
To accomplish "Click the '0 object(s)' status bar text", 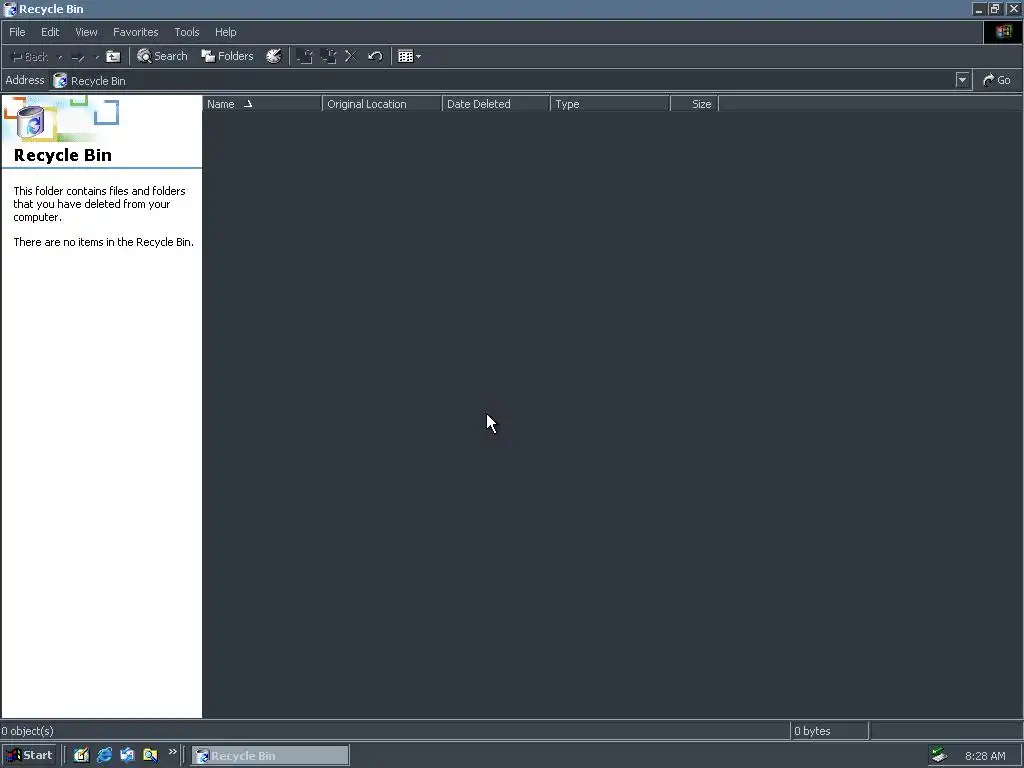I will coord(27,731).
